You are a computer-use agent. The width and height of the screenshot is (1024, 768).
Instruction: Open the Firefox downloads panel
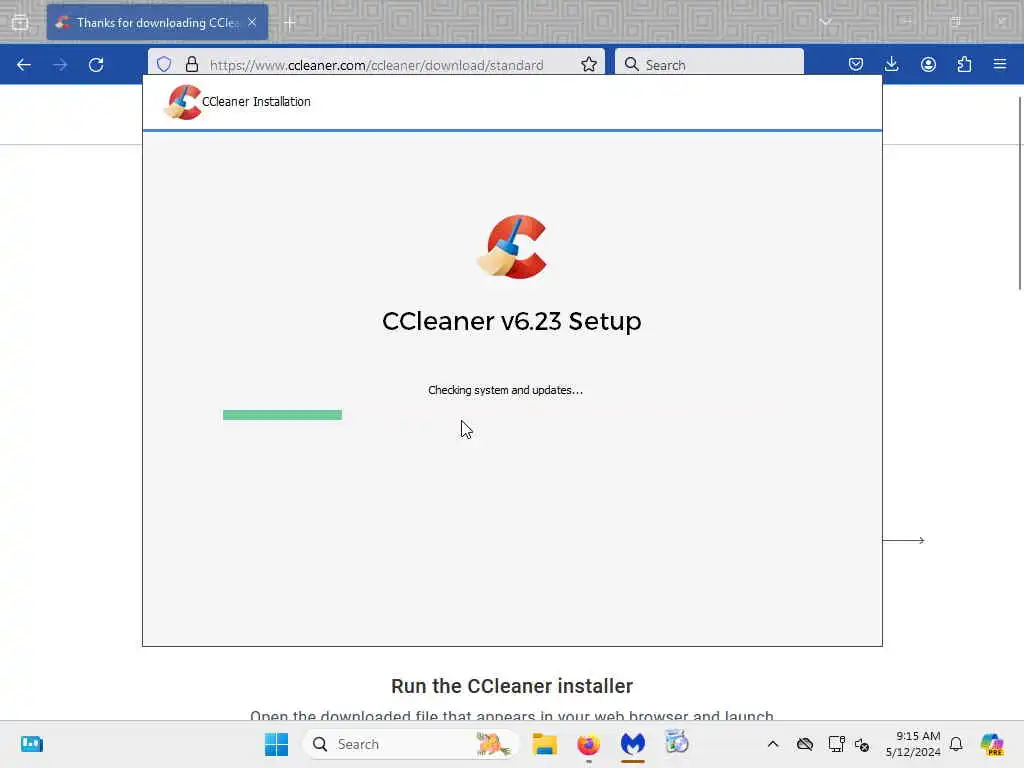pyautogui.click(x=891, y=64)
